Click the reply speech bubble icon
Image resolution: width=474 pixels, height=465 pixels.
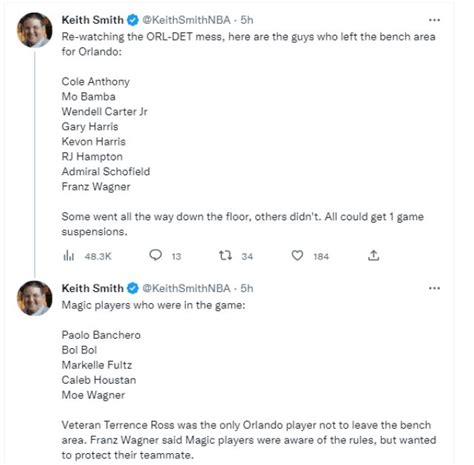[x=155, y=255]
